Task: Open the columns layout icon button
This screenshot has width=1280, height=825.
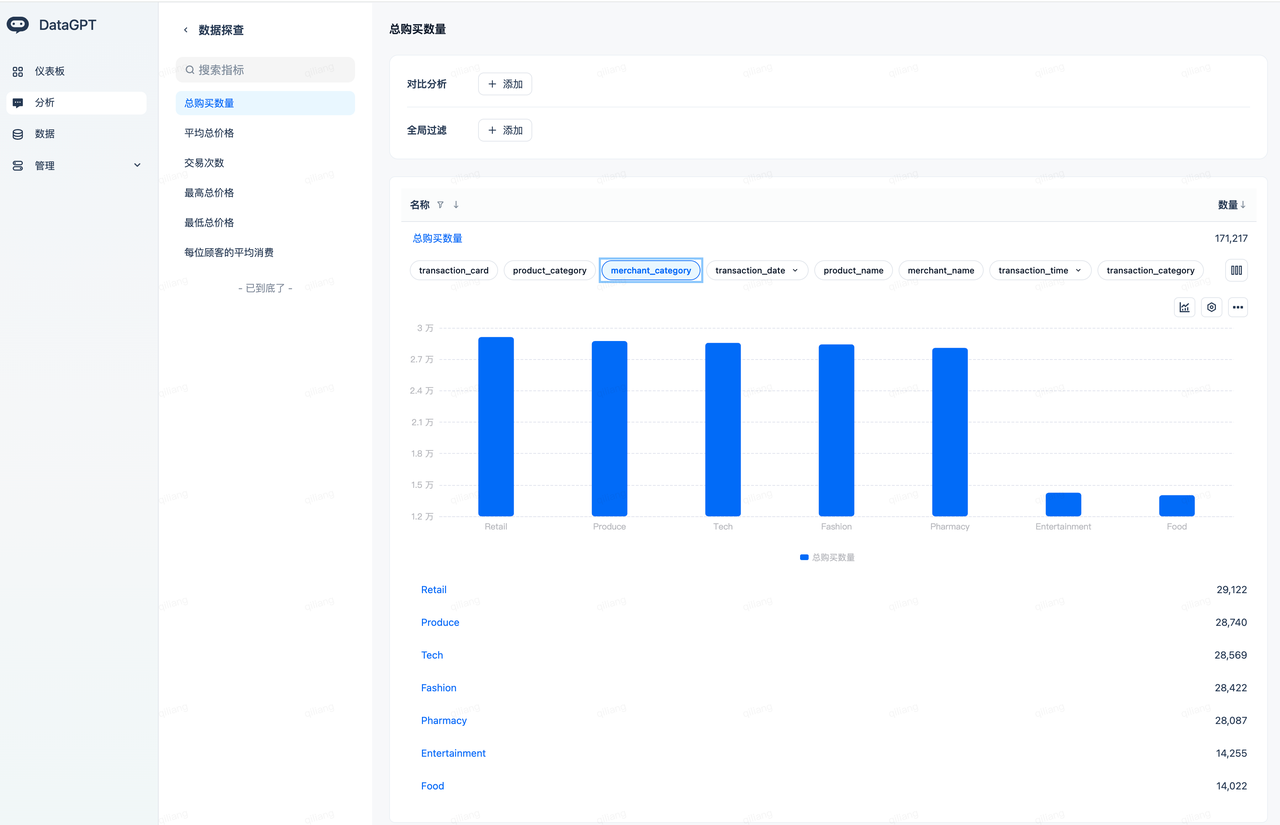Action: (x=1237, y=270)
